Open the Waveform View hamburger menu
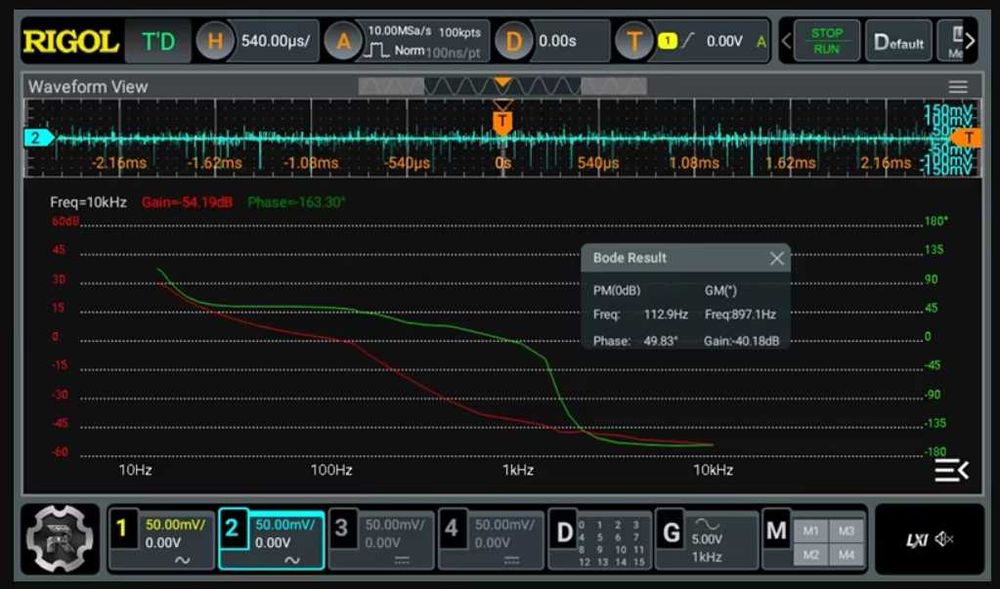Viewport: 1000px width, 589px height. click(x=958, y=87)
